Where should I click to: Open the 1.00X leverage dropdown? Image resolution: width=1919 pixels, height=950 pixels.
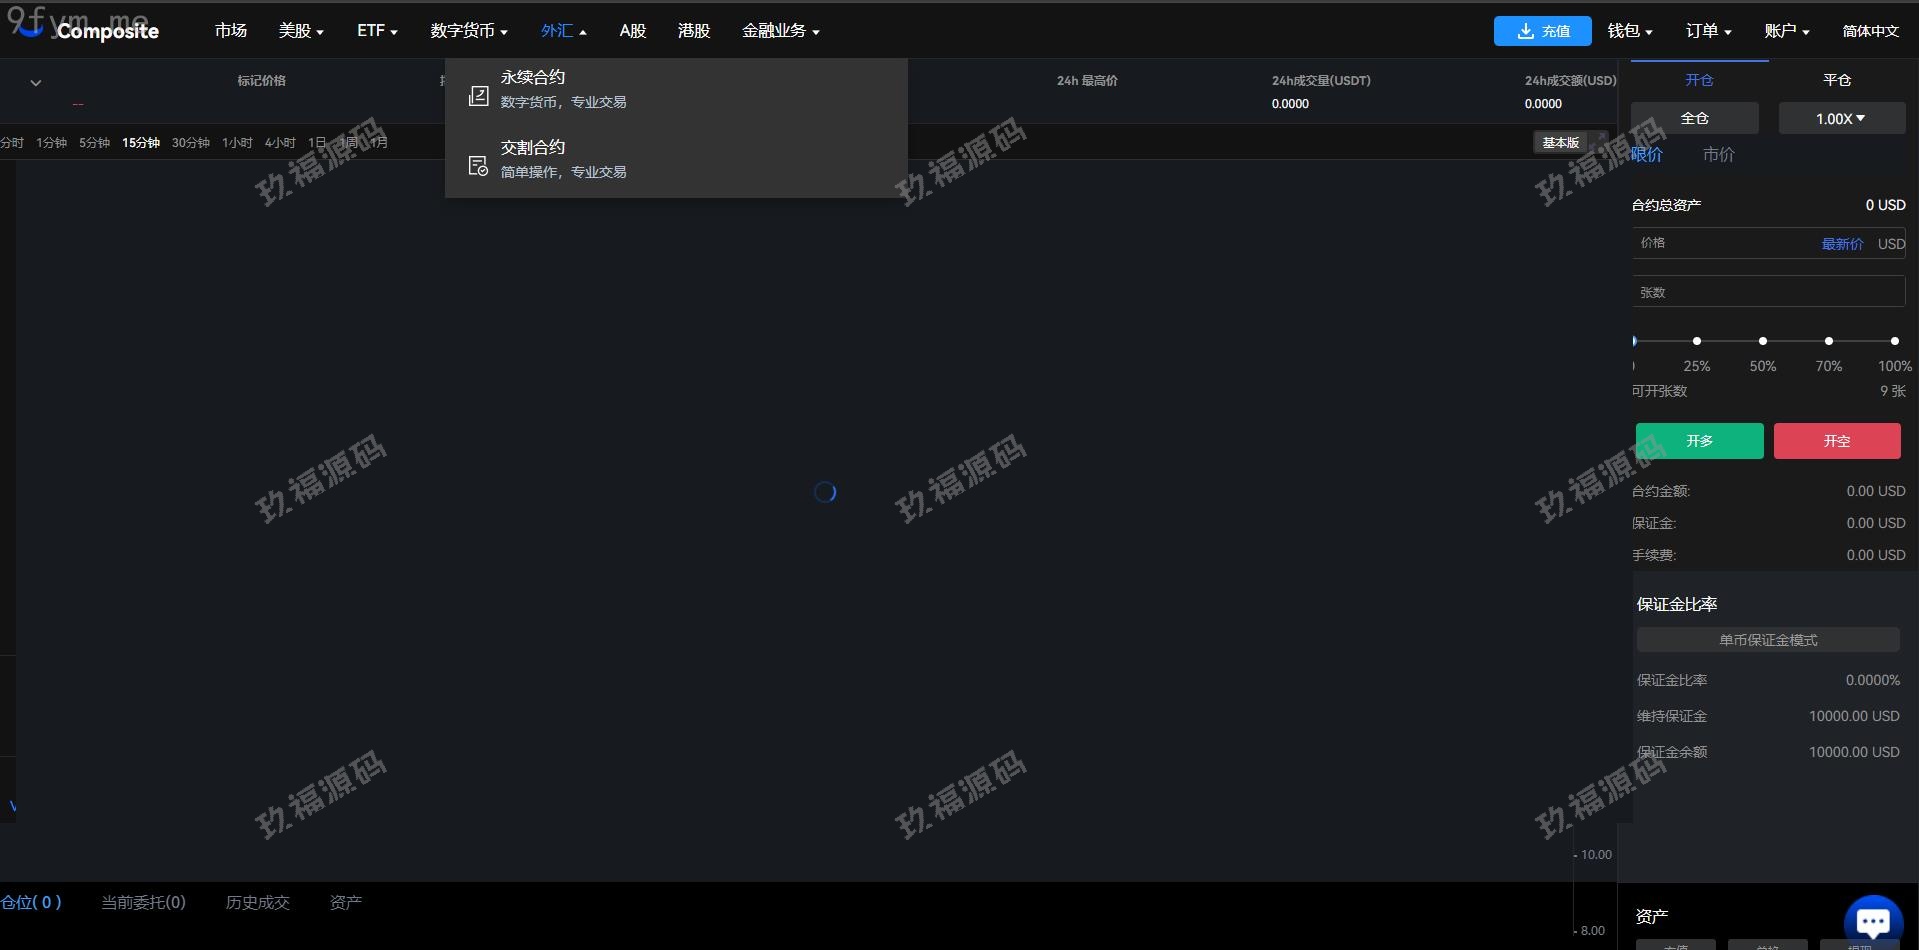point(1840,119)
